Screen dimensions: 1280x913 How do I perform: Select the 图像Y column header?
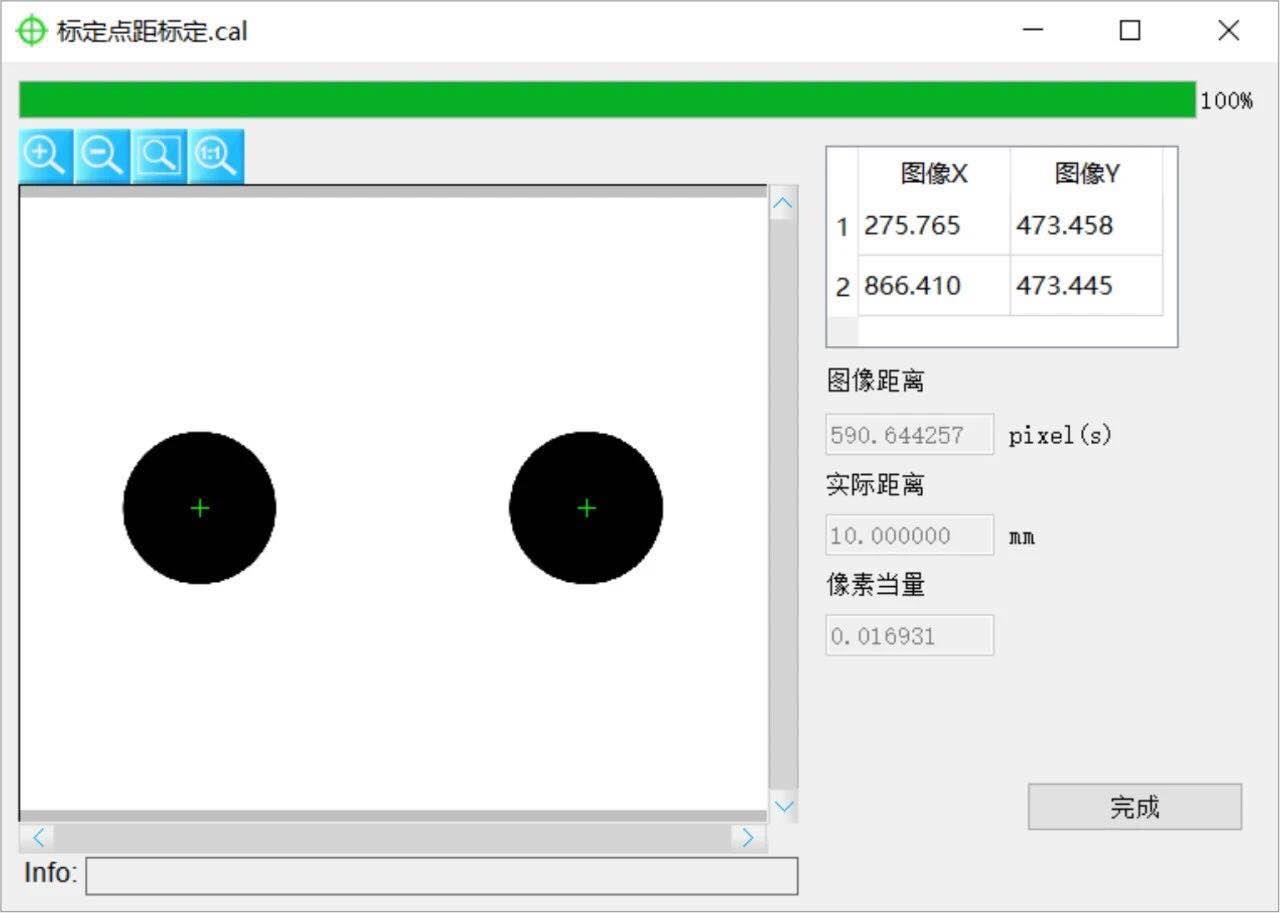(1087, 174)
